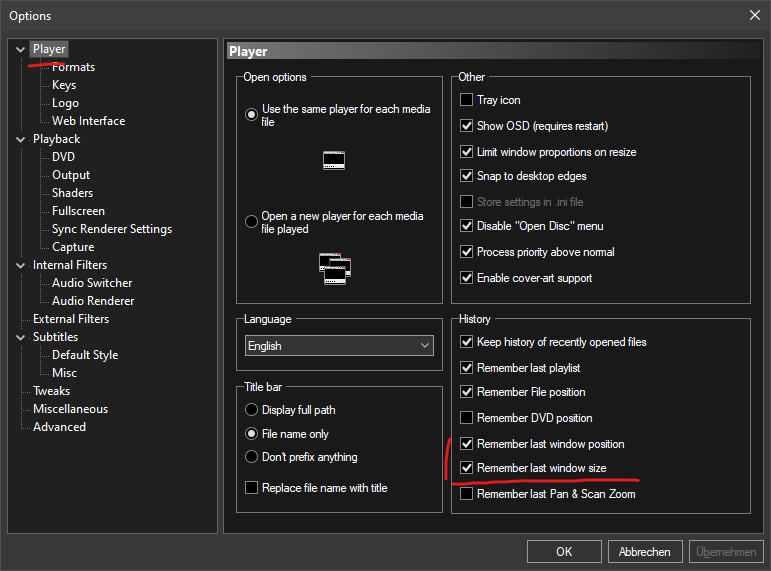This screenshot has height=571, width=771.
Task: Open the Default Style subtitles page
Action: [85, 355]
